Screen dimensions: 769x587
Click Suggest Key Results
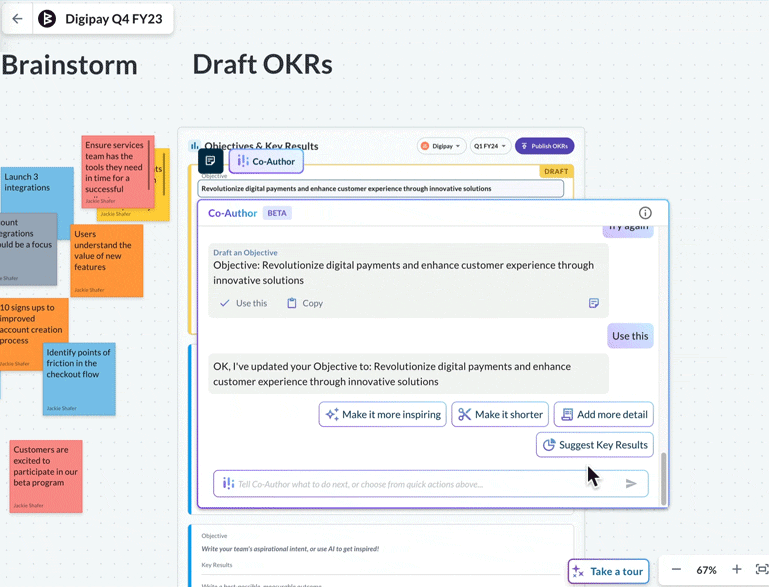pos(594,445)
